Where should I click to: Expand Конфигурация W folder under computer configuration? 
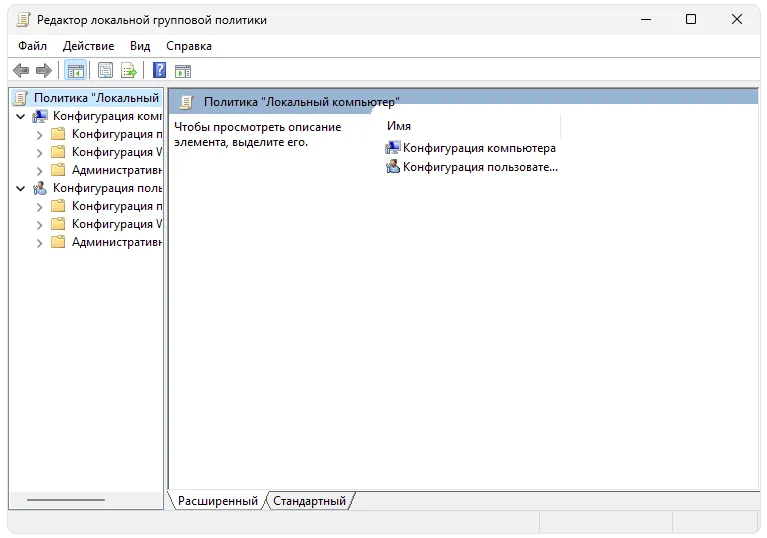(x=40, y=153)
